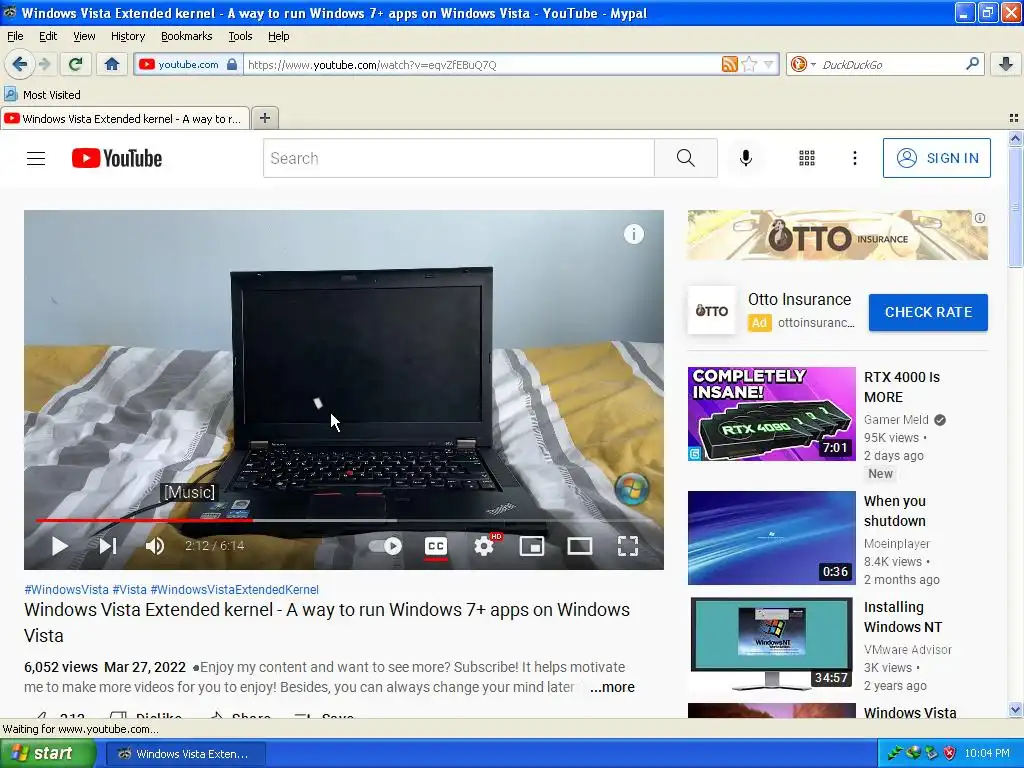The width and height of the screenshot is (1024, 768).
Task: Open the Bookmarks menu
Action: click(x=187, y=36)
